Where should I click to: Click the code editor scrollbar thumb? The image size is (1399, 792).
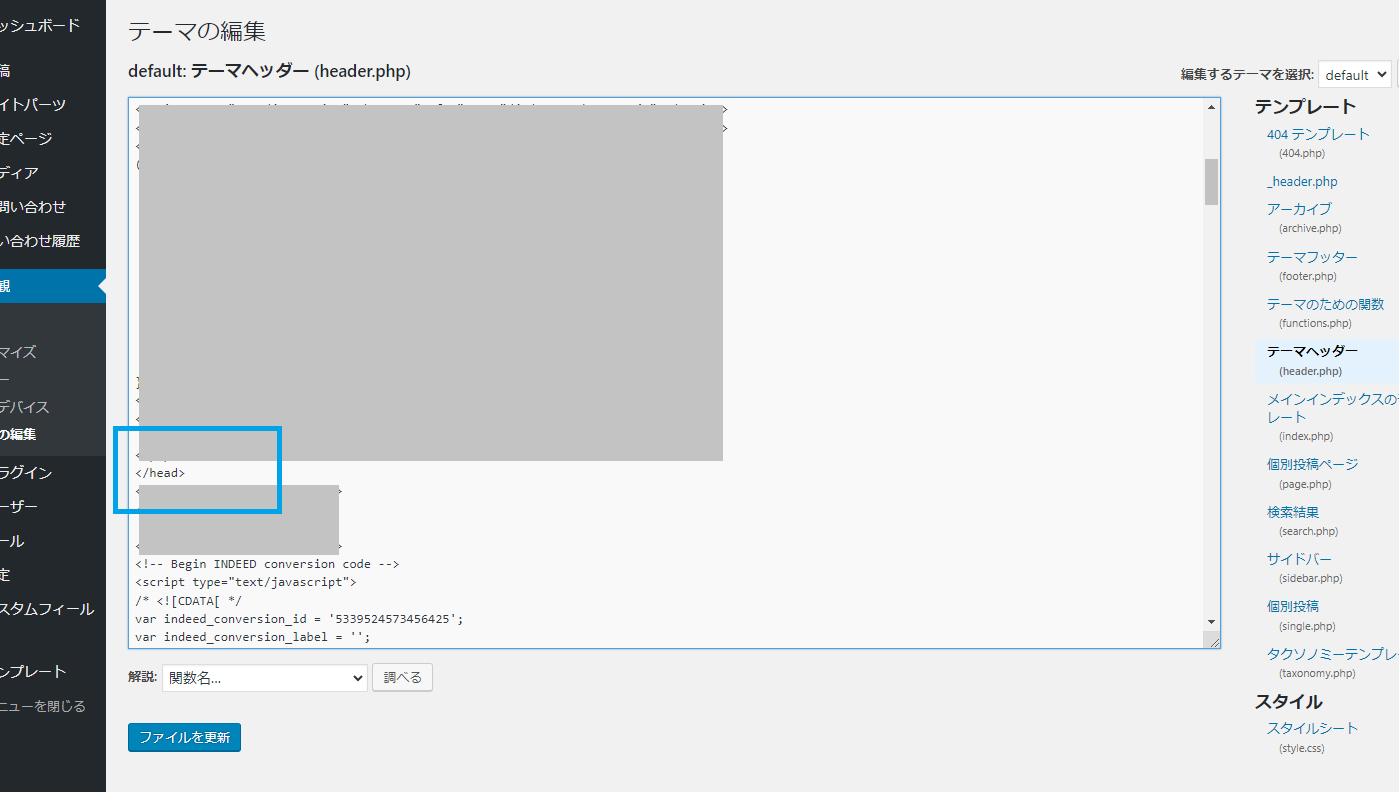(1211, 181)
